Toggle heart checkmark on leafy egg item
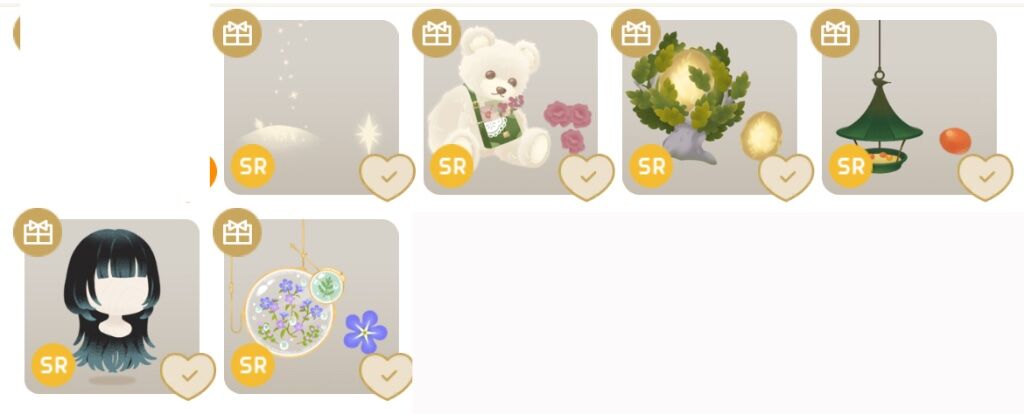Image resolution: width=1024 pixels, height=414 pixels. click(786, 177)
